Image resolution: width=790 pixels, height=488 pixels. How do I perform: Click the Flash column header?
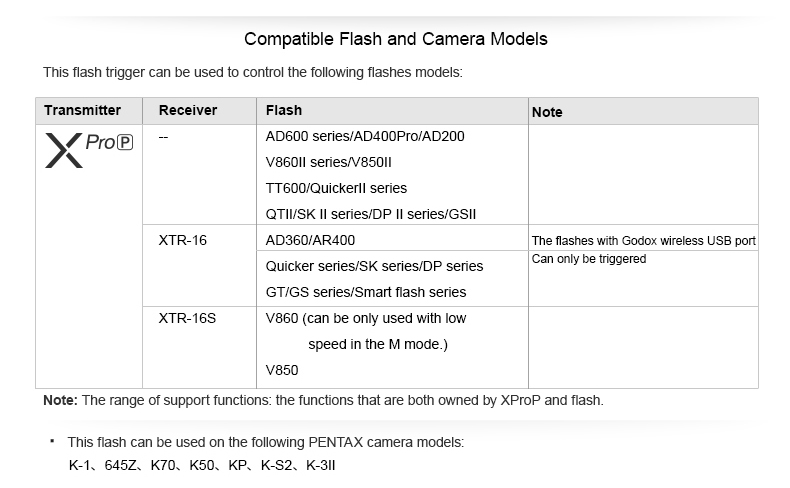coord(284,110)
